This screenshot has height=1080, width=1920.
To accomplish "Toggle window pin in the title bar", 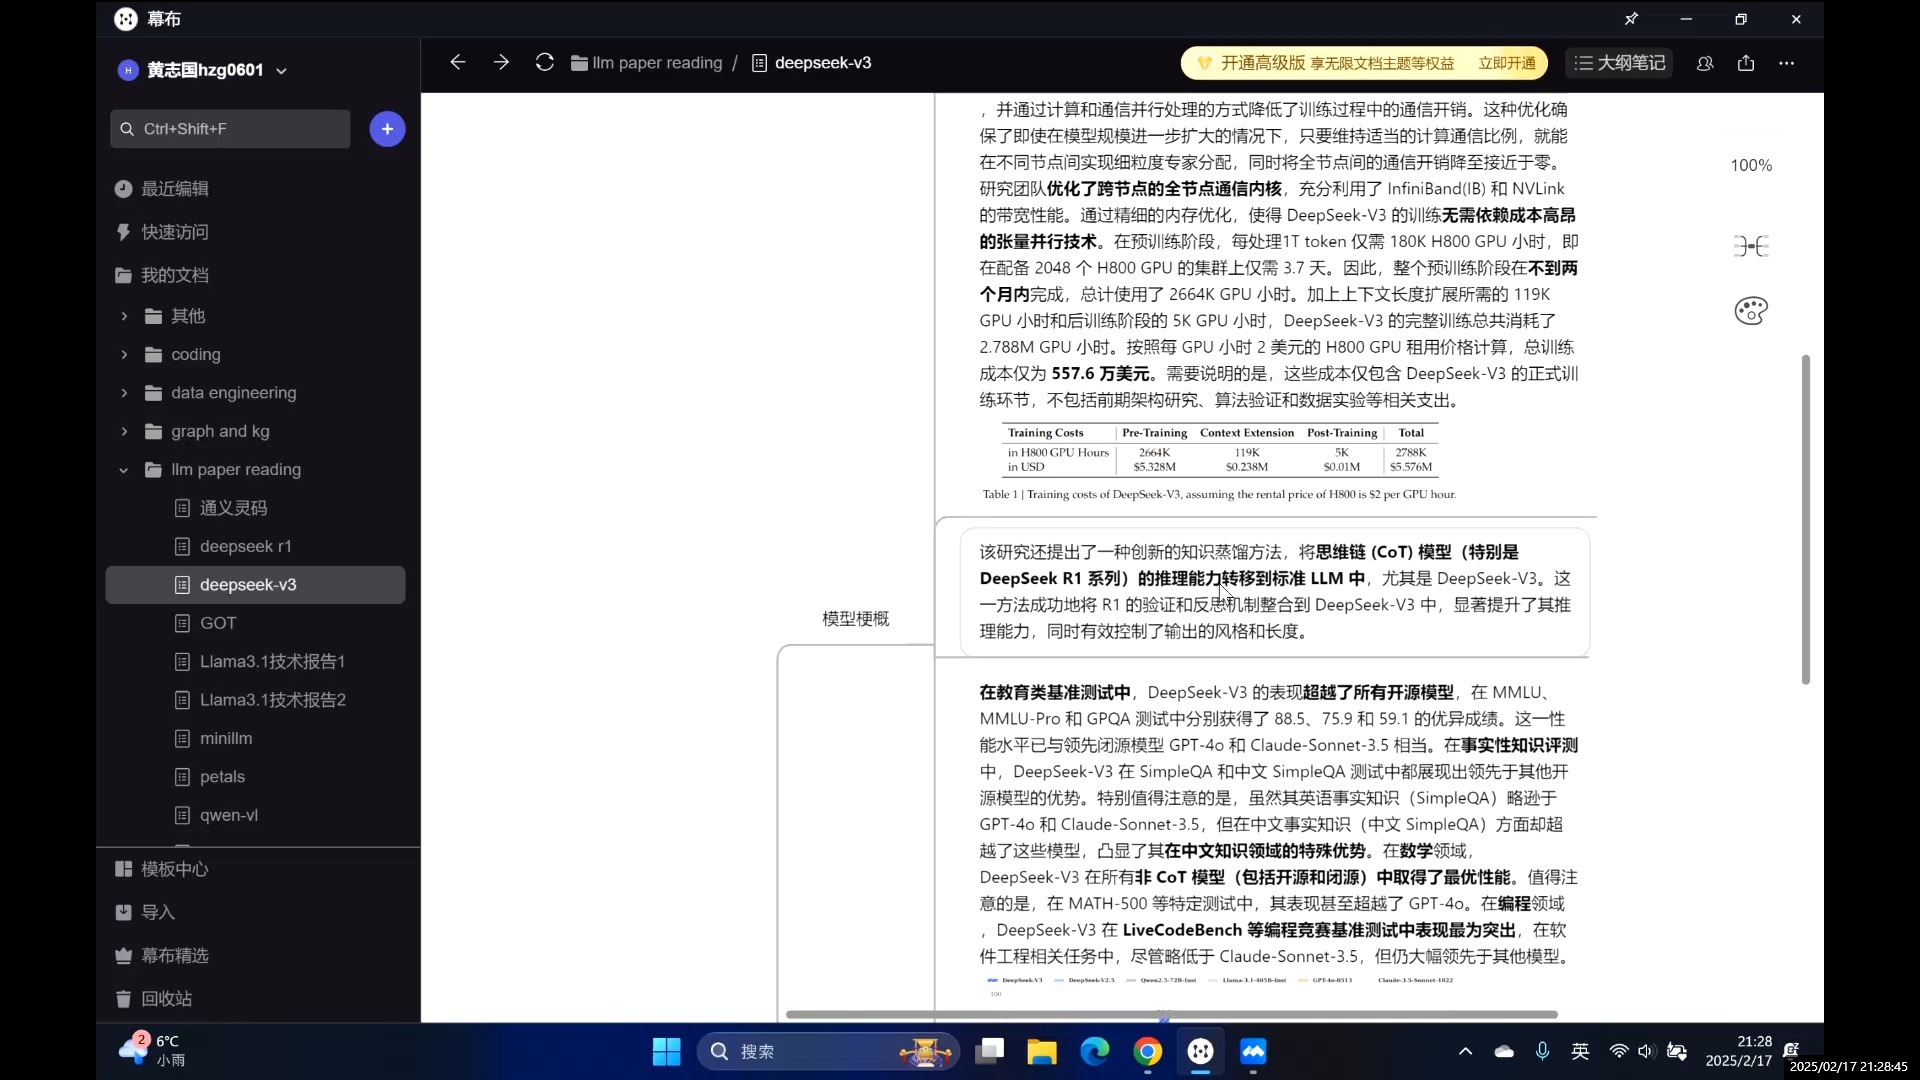I will 1632,19.
